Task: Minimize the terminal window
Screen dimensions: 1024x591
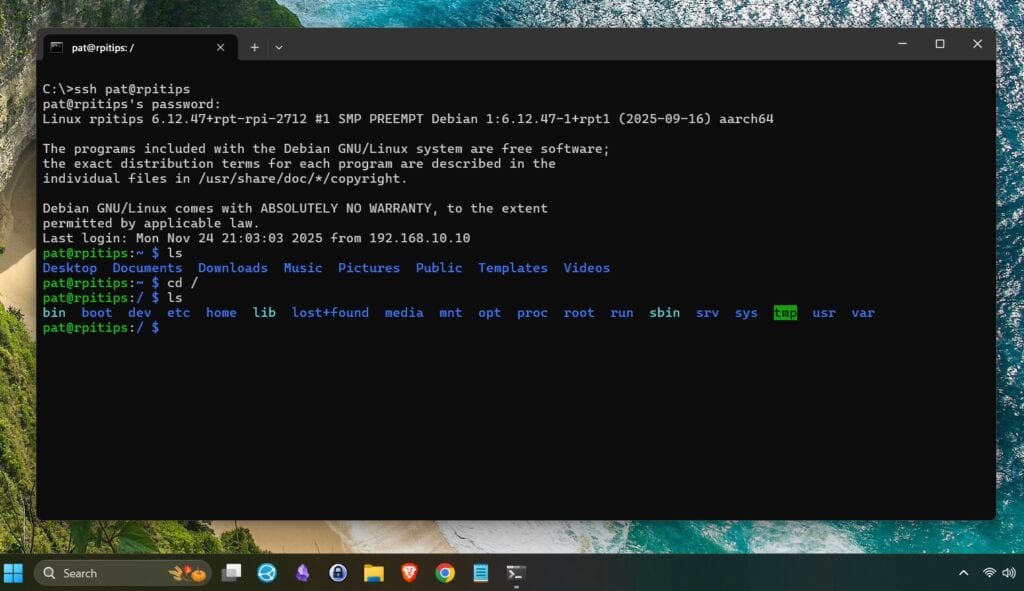Action: (901, 44)
